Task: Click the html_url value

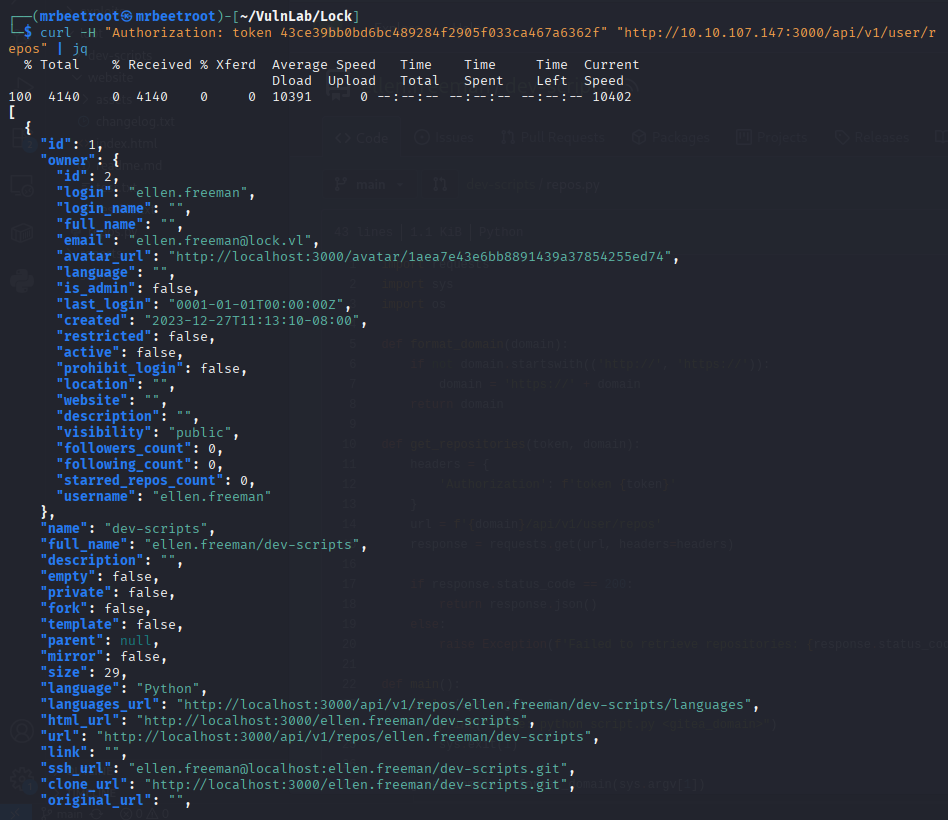Action: click(332, 721)
